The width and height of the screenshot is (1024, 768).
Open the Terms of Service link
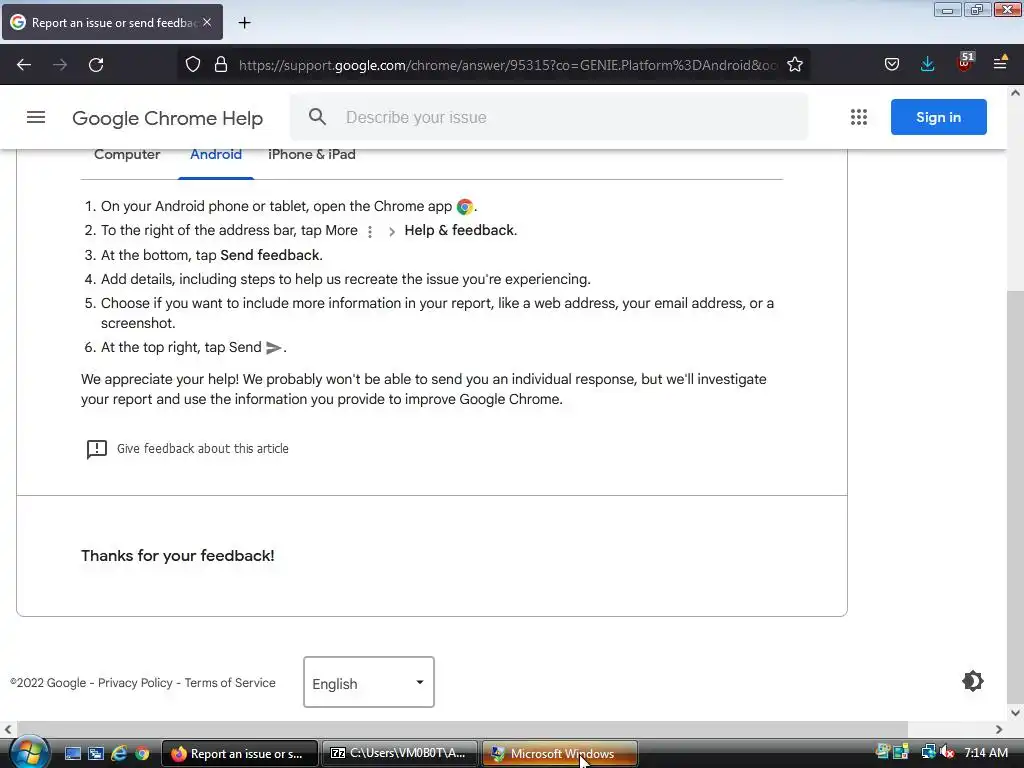(230, 682)
